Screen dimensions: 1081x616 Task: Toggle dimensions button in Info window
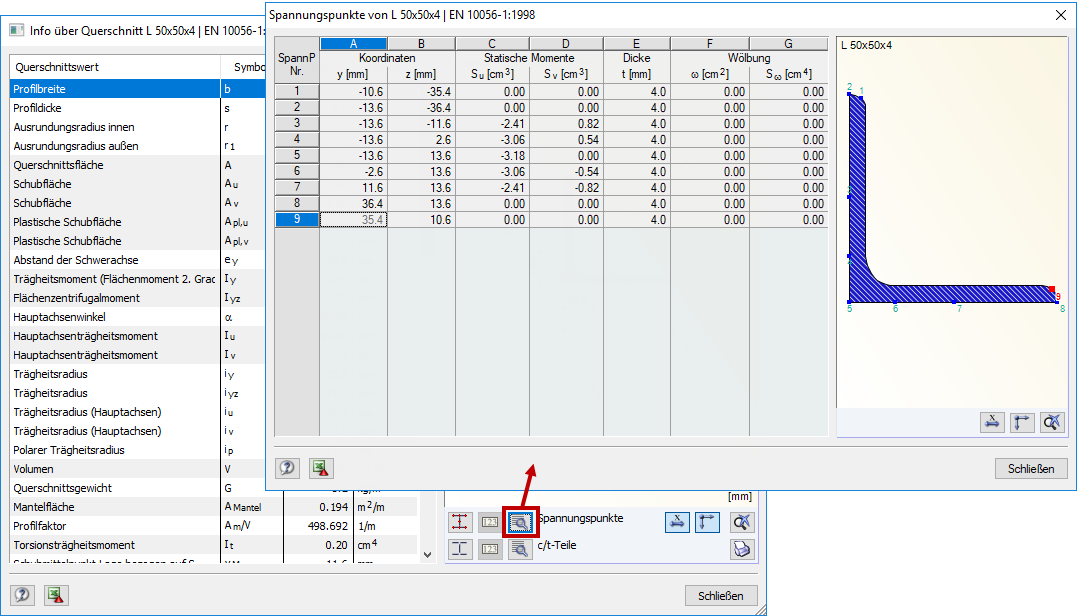click(677, 522)
